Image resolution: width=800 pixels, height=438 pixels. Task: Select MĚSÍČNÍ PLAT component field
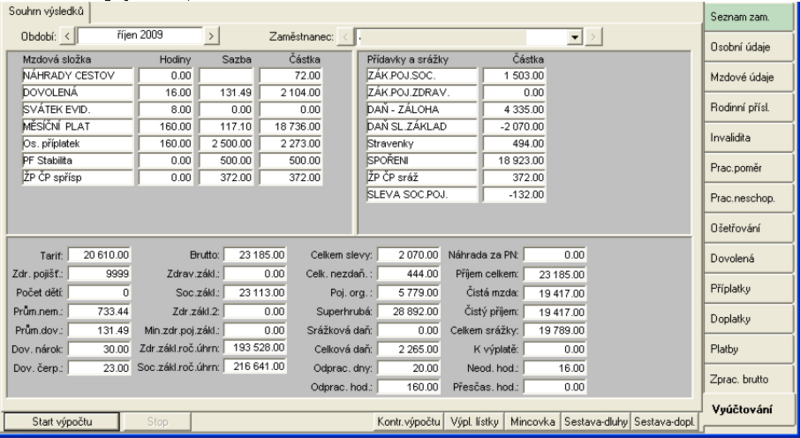(78, 127)
